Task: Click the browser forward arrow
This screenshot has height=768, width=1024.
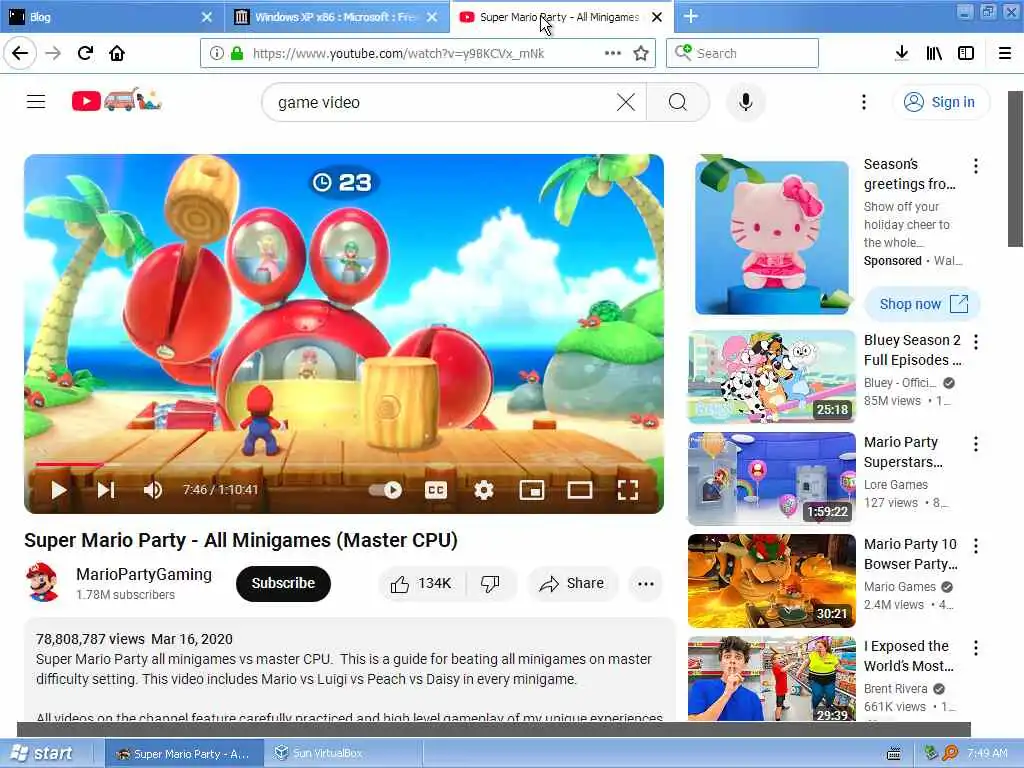Action: (53, 53)
